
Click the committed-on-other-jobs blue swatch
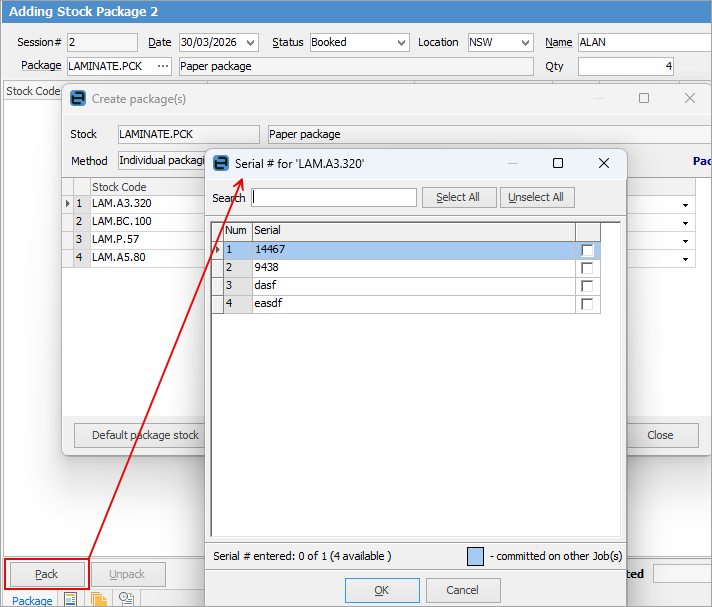(x=475, y=556)
